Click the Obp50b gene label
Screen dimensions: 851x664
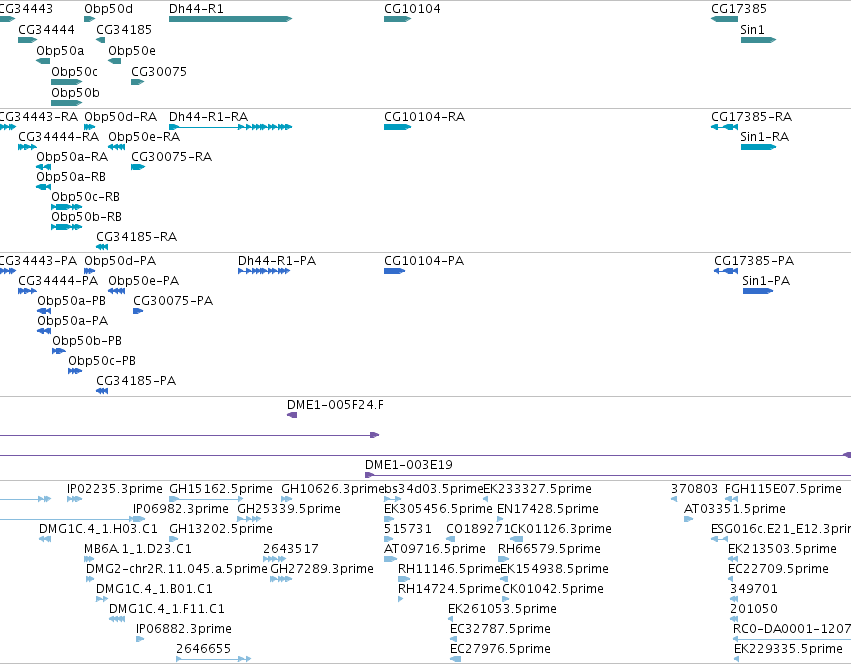click(x=75, y=93)
